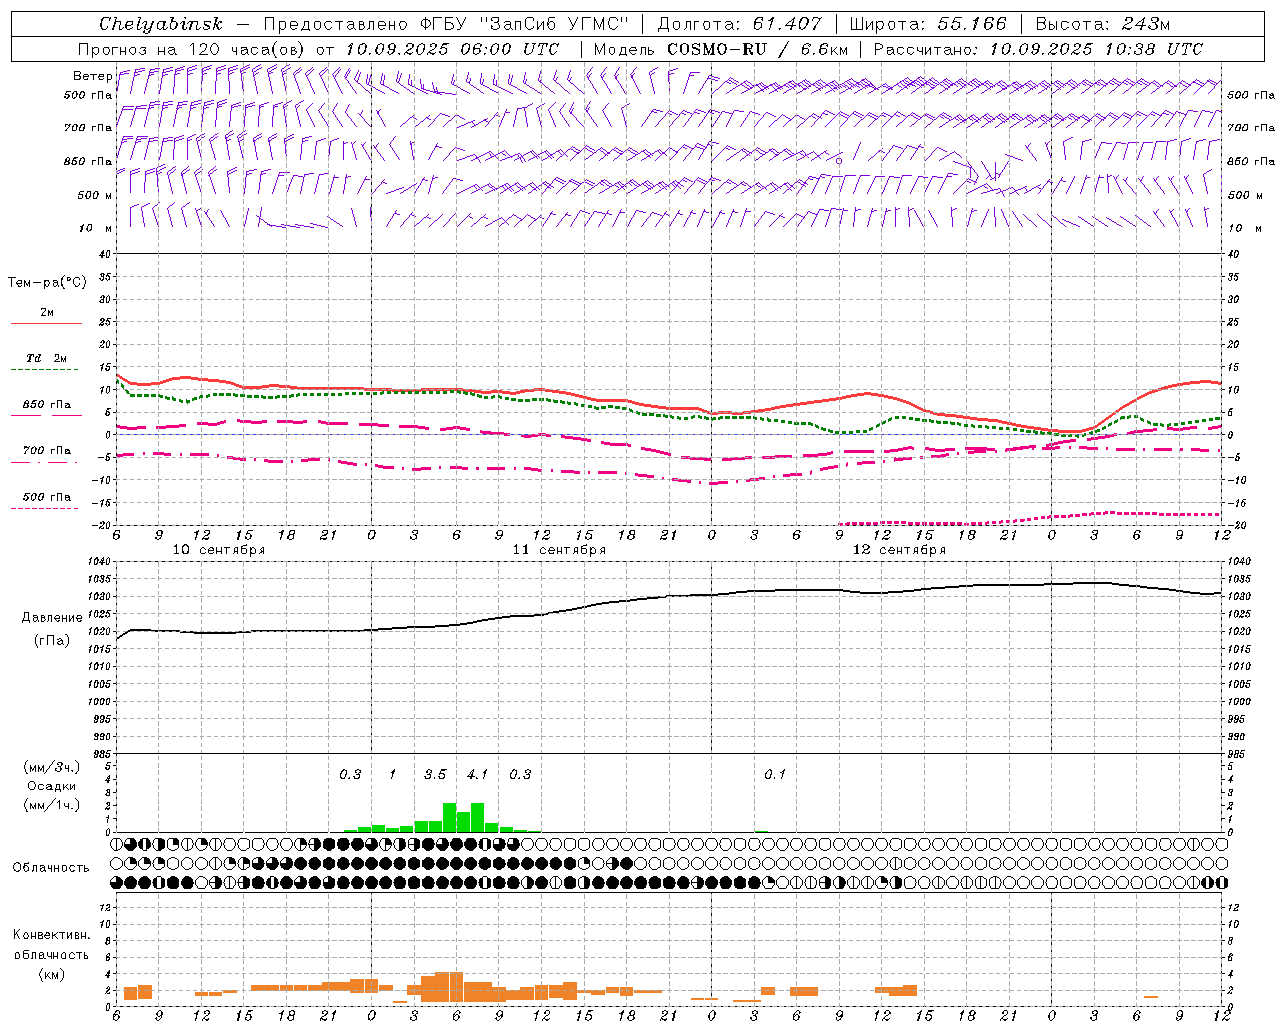Click the "Chelyabinsk" station name in the header
1280x1024 pixels.
161,24
